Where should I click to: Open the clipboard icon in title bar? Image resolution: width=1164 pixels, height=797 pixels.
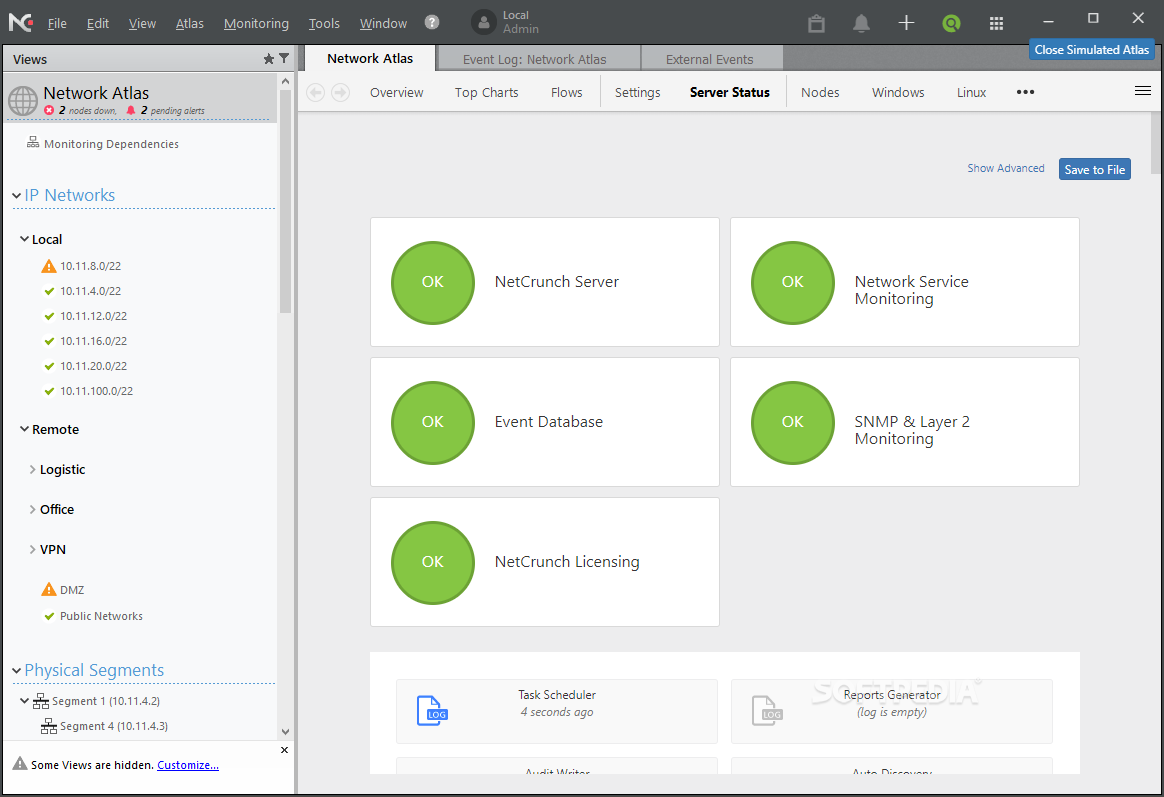point(817,23)
